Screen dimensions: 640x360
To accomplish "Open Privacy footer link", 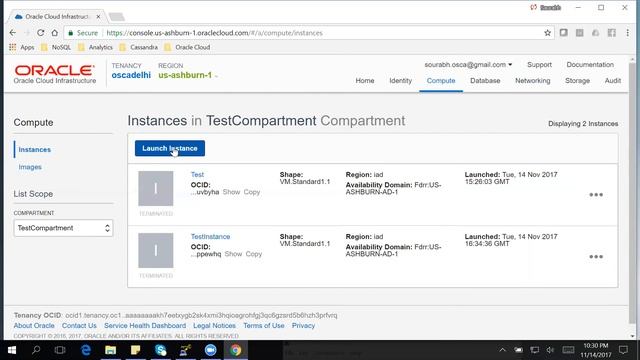I will tap(303, 326).
